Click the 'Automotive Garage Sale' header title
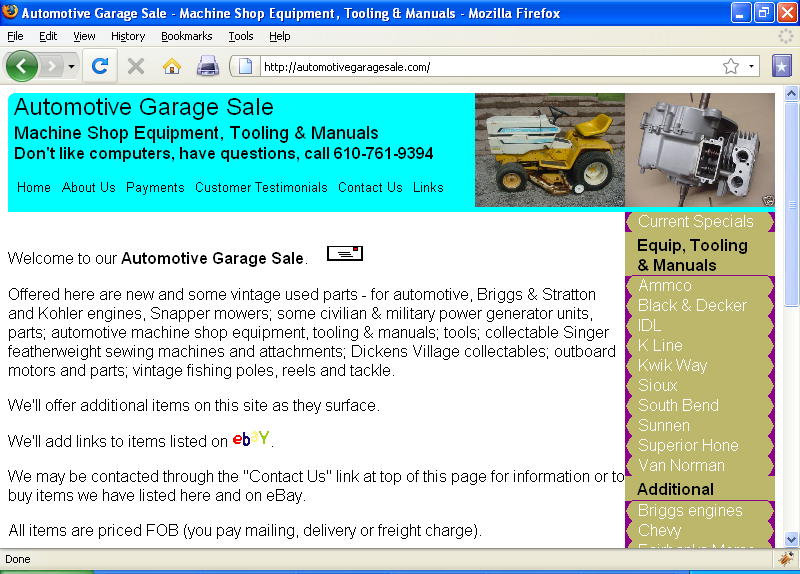Image resolution: width=800 pixels, height=574 pixels. click(144, 107)
